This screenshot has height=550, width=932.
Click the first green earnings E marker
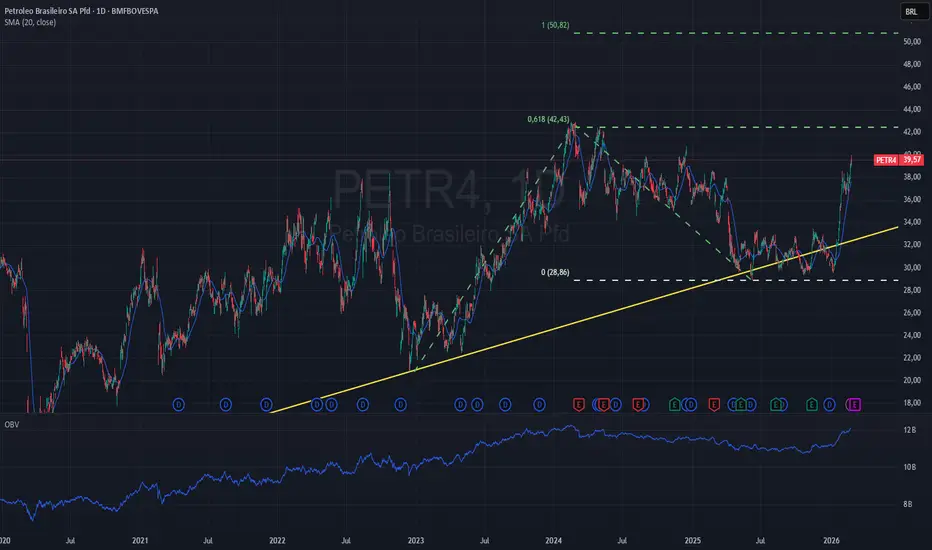tap(674, 405)
